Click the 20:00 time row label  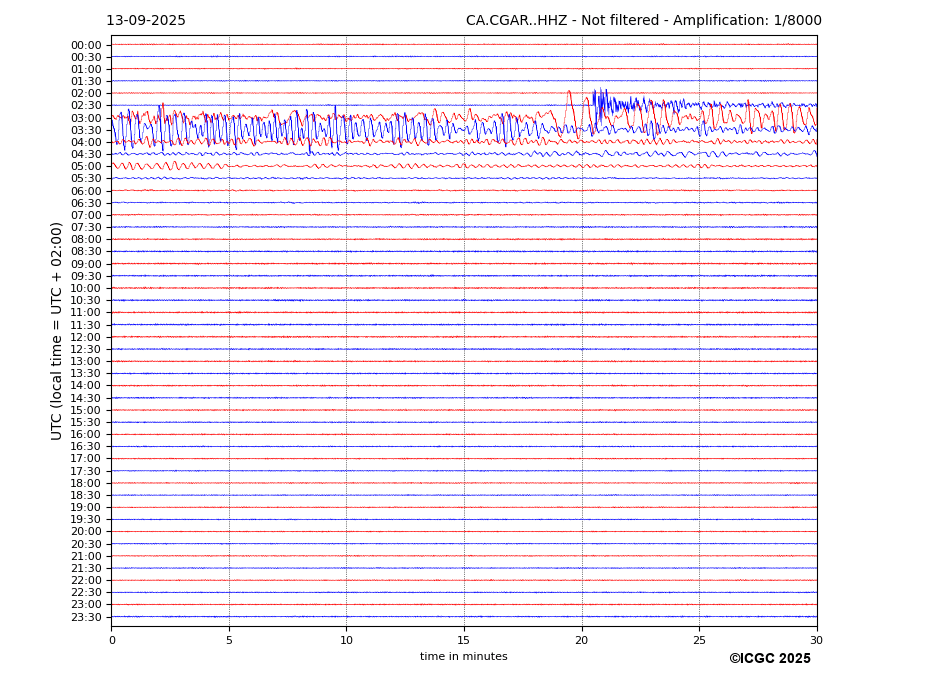[86, 532]
